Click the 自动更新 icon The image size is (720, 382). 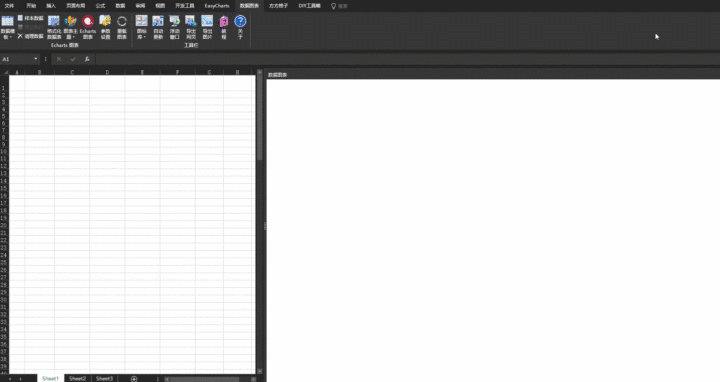pyautogui.click(x=158, y=27)
